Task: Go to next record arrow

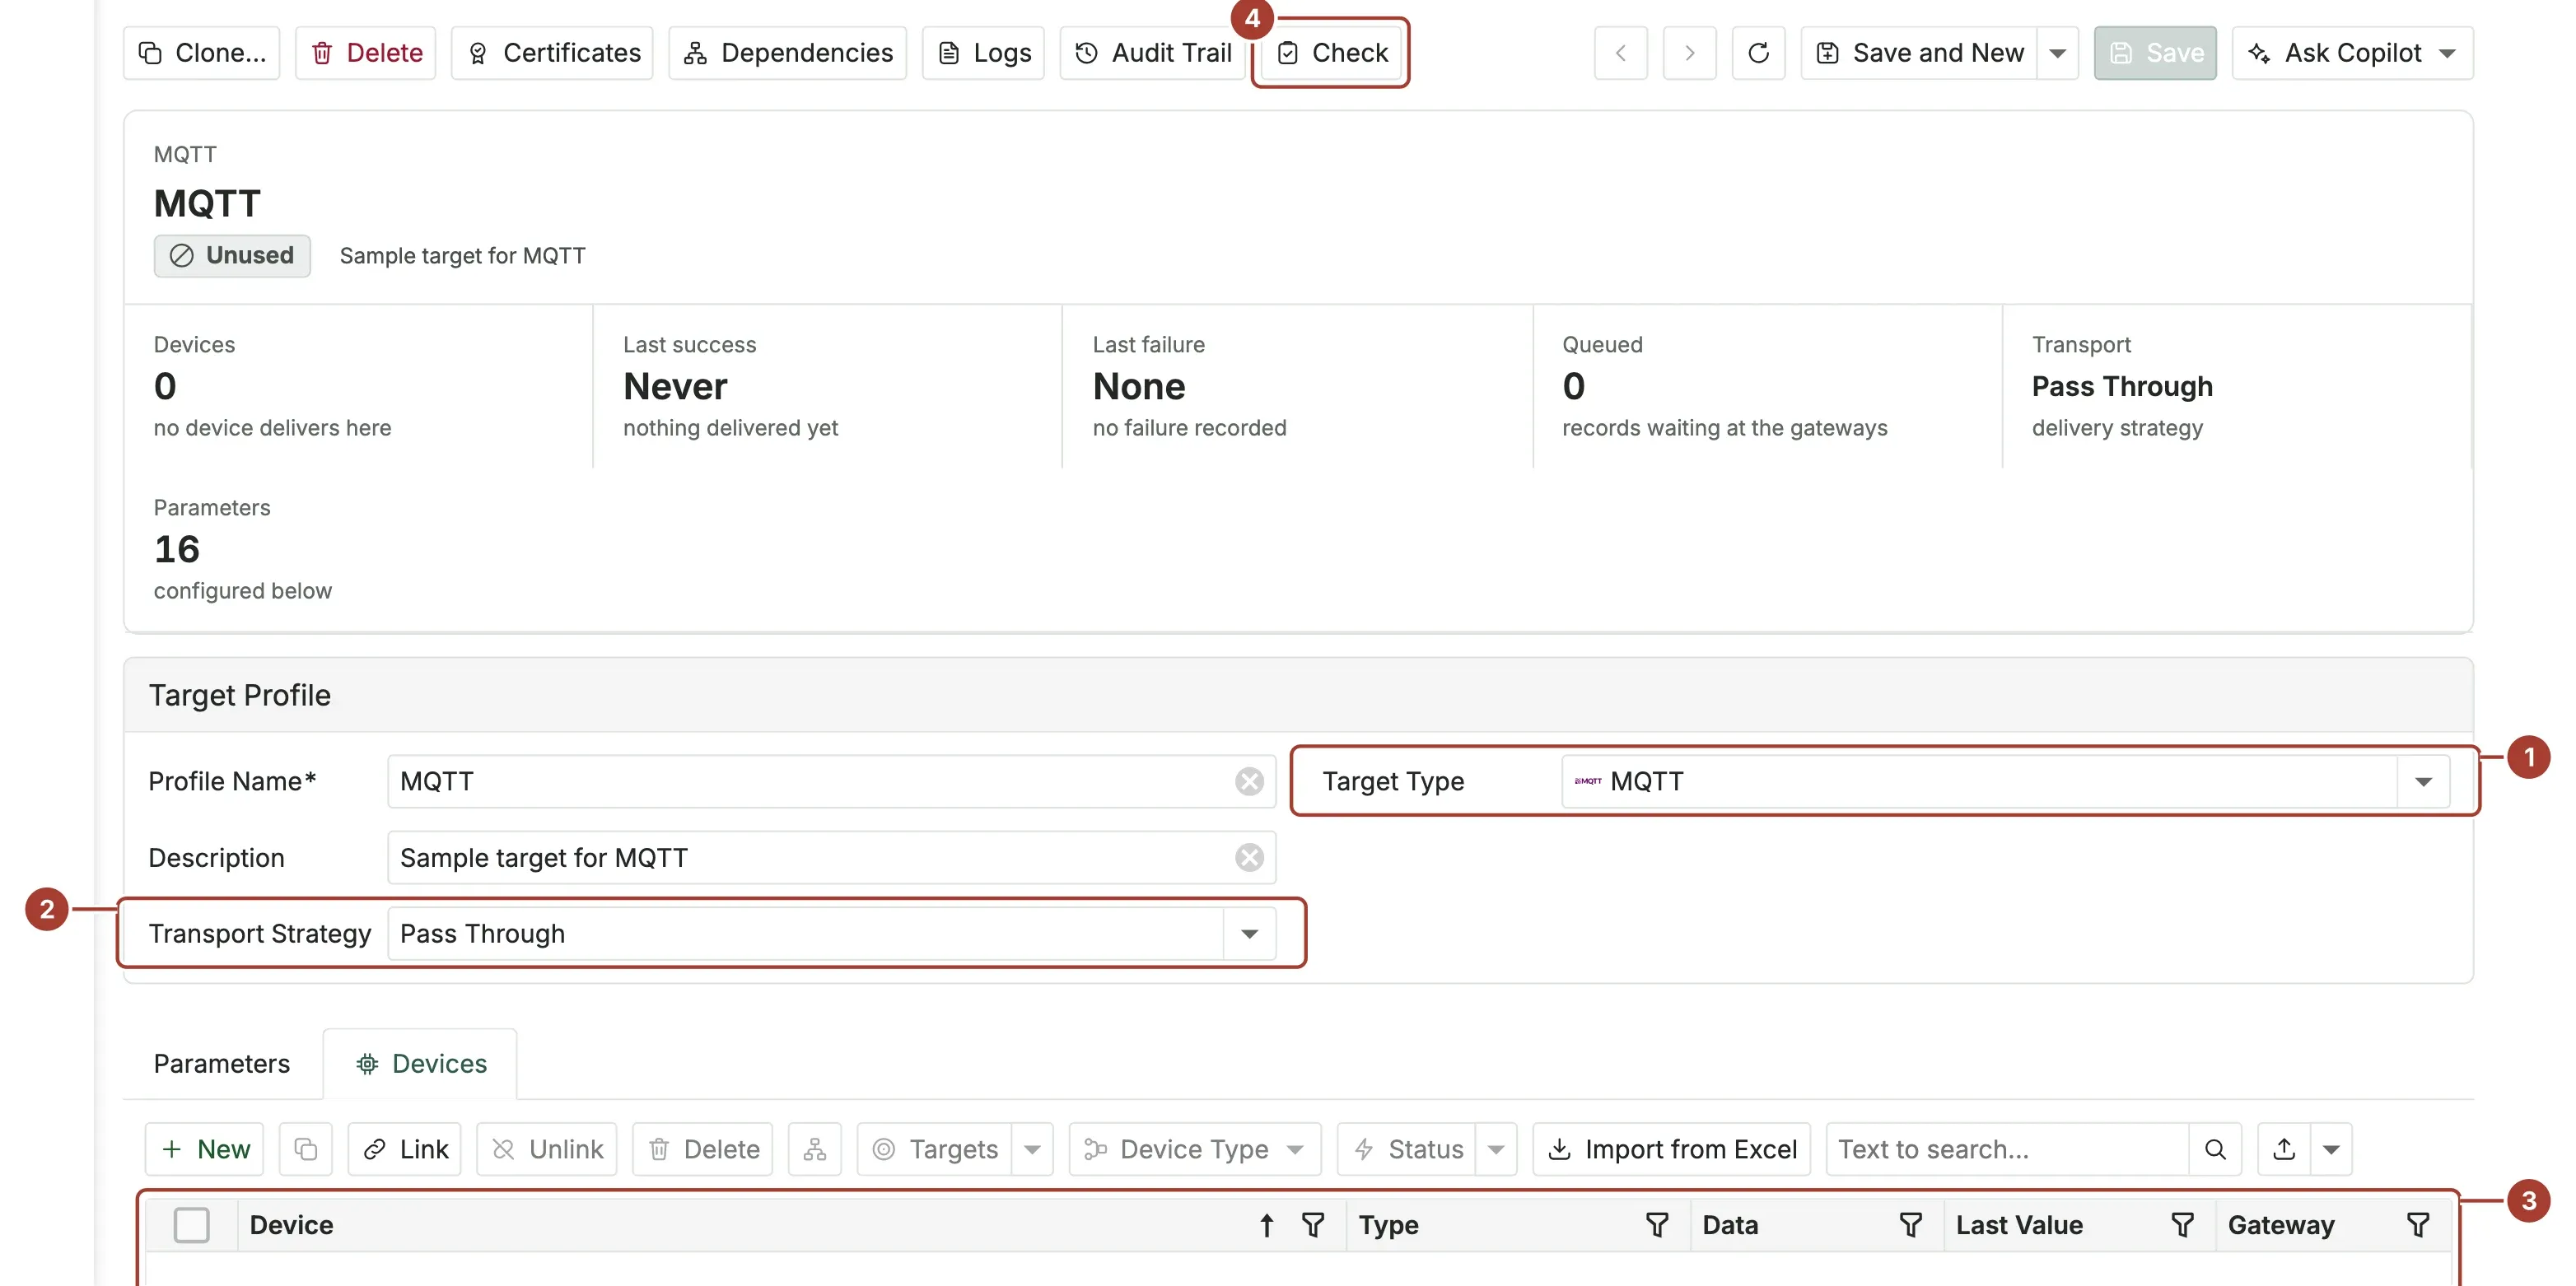Action: (1690, 53)
